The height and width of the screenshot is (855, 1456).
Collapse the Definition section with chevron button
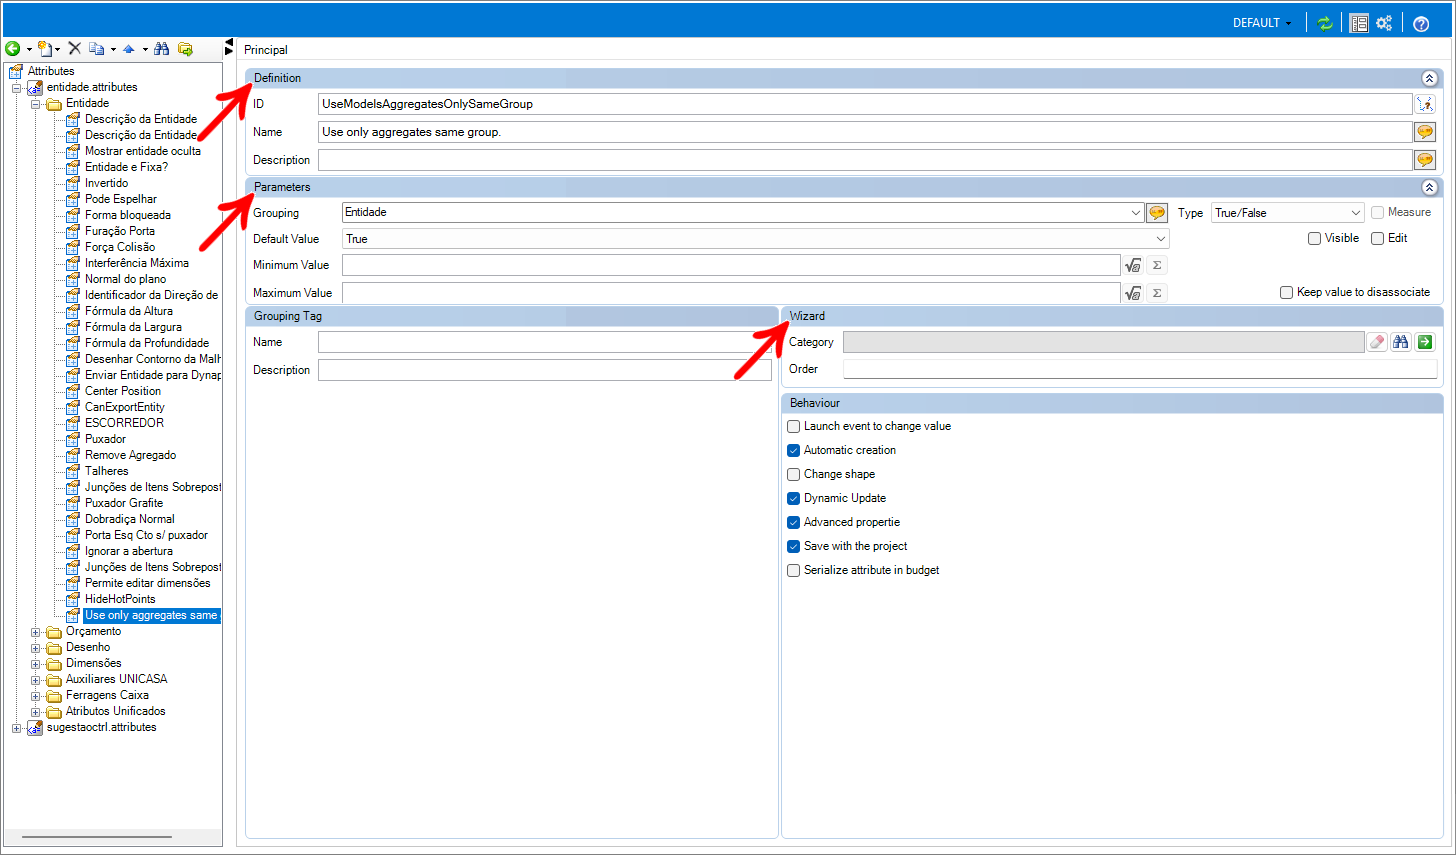1429,78
